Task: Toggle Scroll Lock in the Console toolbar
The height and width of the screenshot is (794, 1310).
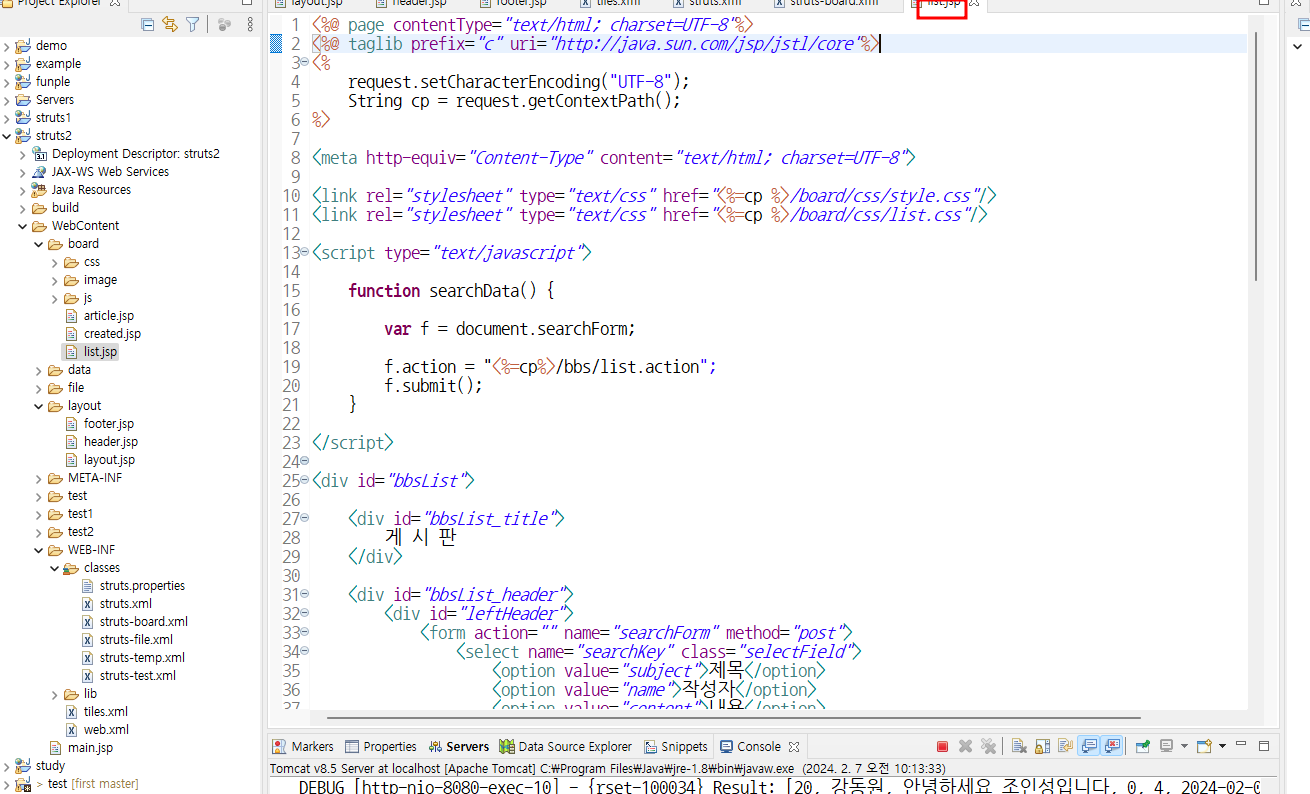Action: tap(1042, 746)
